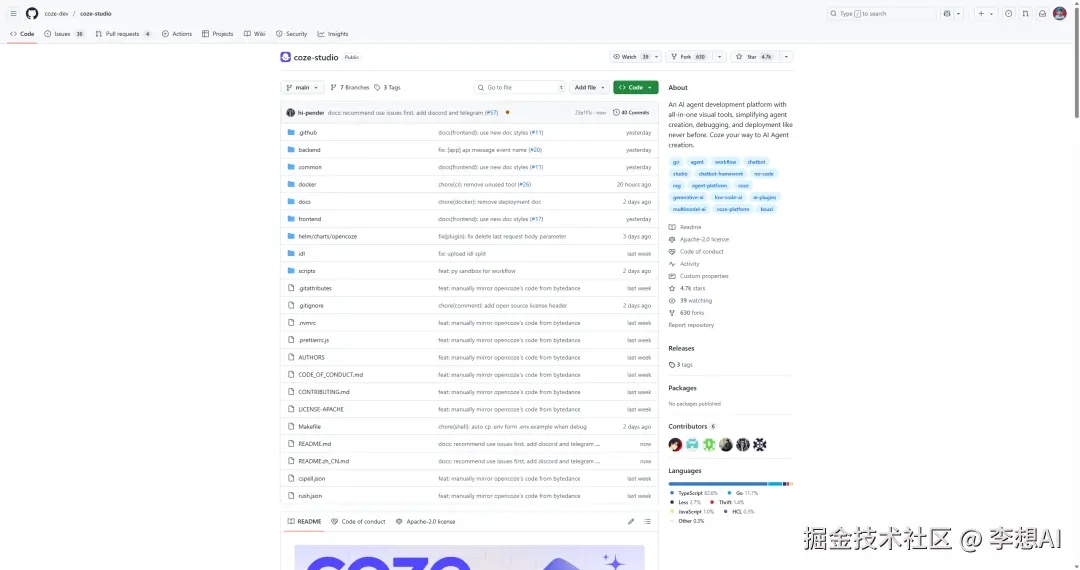The width and height of the screenshot is (1080, 570).
Task: View the 40 Commits history
Action: (x=631, y=113)
